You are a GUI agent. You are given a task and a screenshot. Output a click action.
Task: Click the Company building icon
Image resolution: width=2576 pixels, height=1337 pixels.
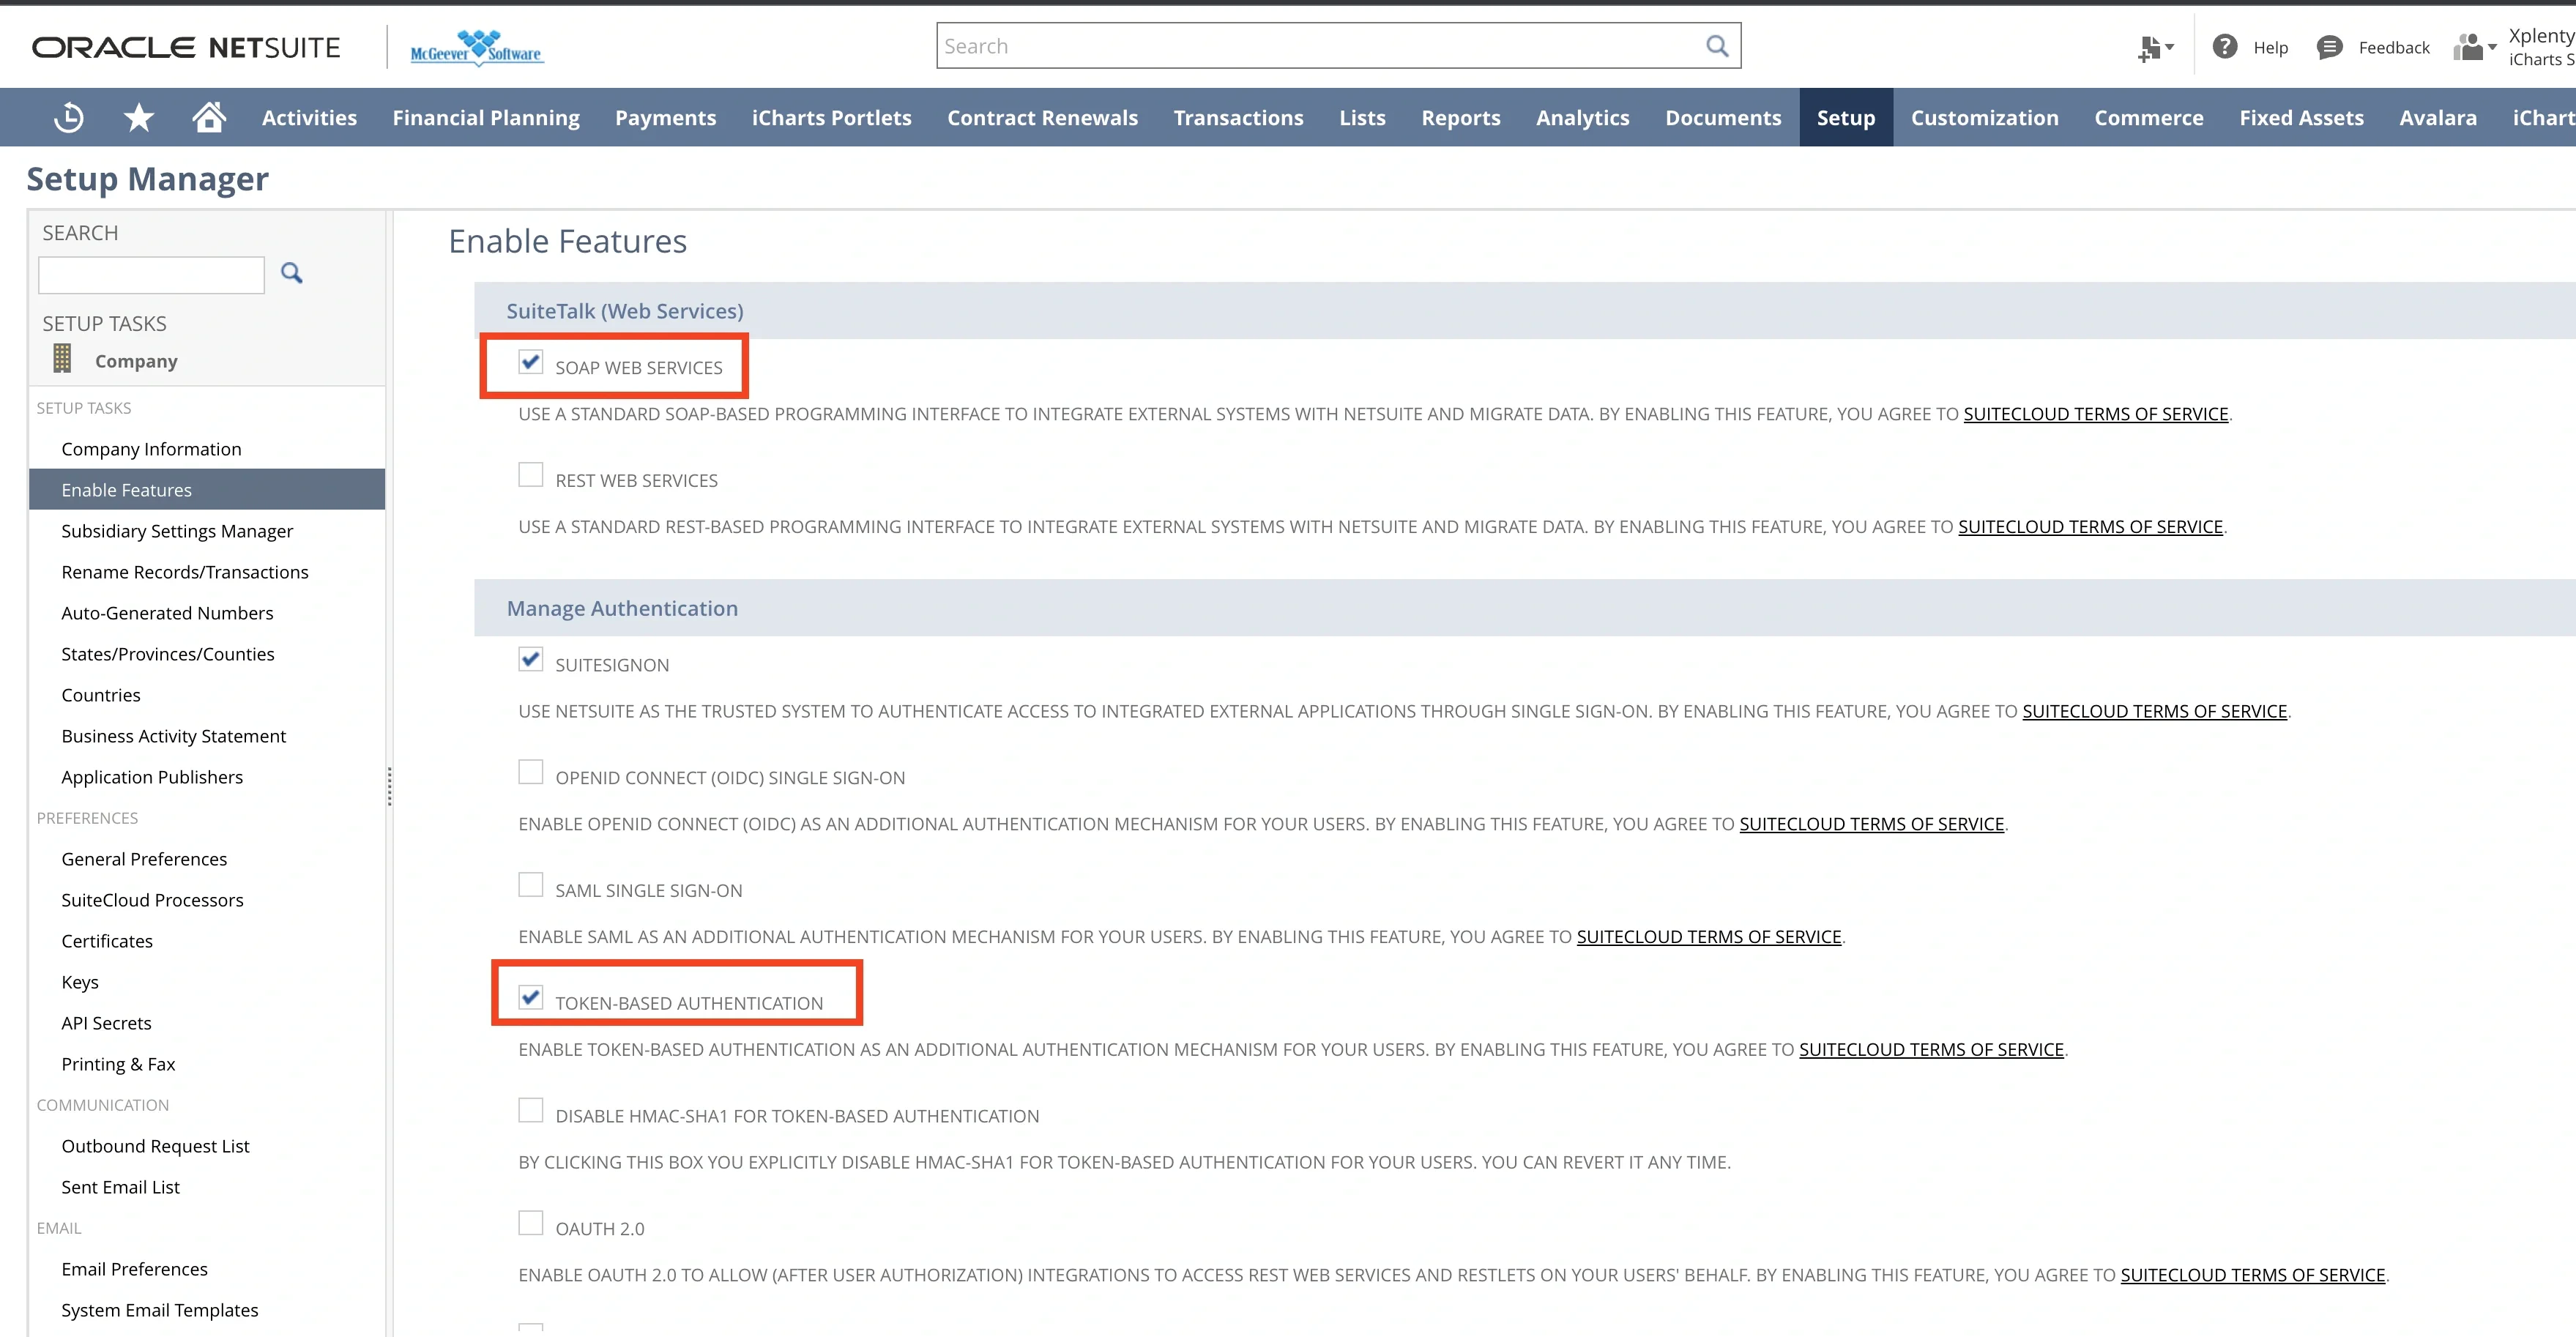(62, 359)
